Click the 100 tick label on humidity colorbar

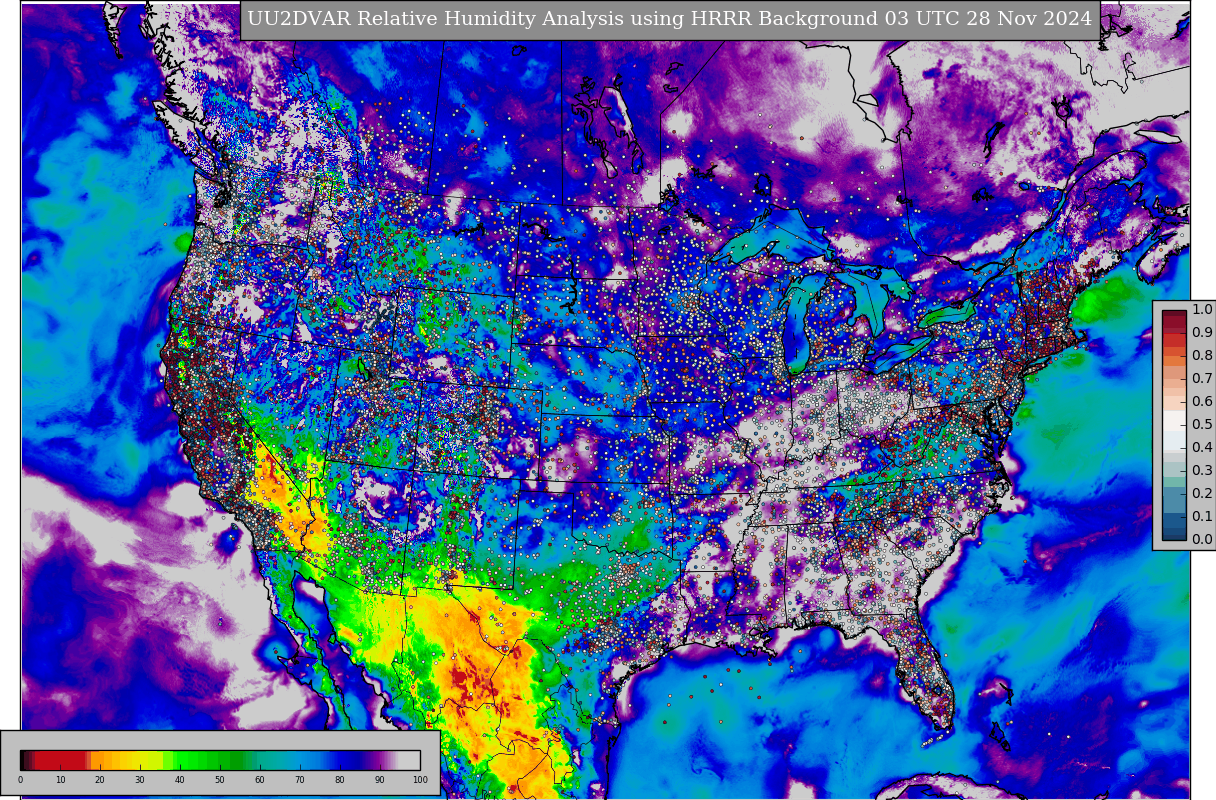(420, 780)
